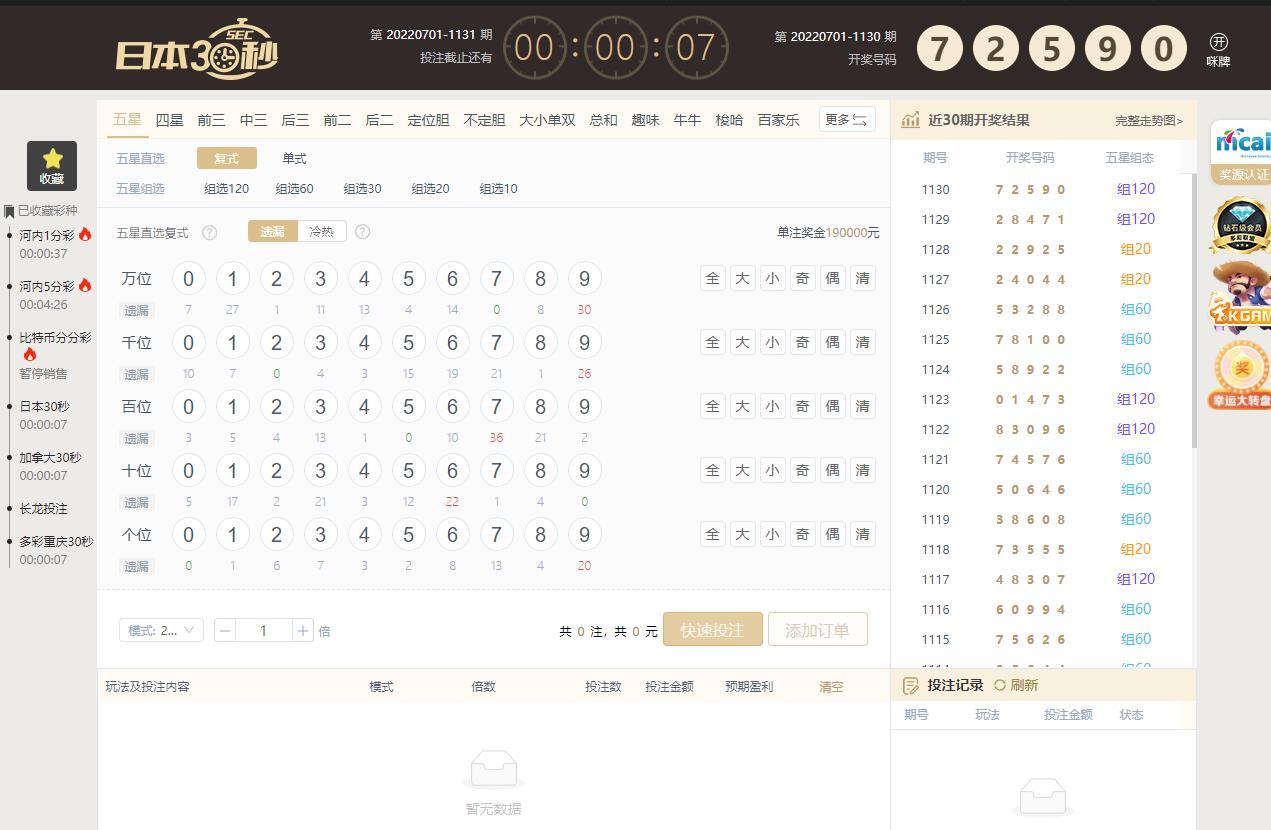Image resolution: width=1271 pixels, height=830 pixels.
Task: Select 组选30 play type
Action: [x=362, y=188]
